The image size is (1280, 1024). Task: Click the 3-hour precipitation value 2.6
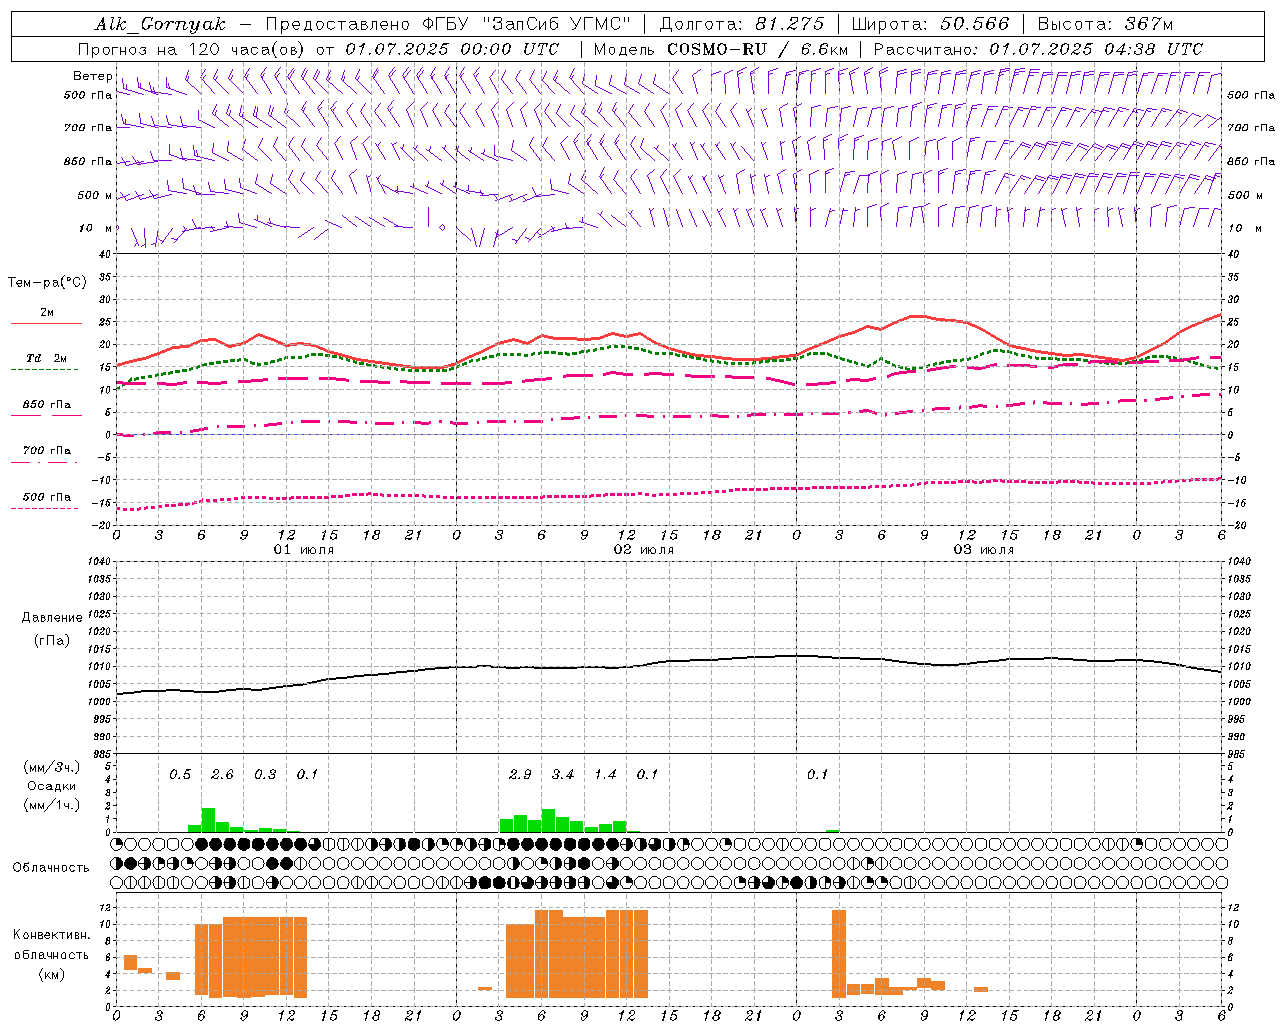coord(222,774)
